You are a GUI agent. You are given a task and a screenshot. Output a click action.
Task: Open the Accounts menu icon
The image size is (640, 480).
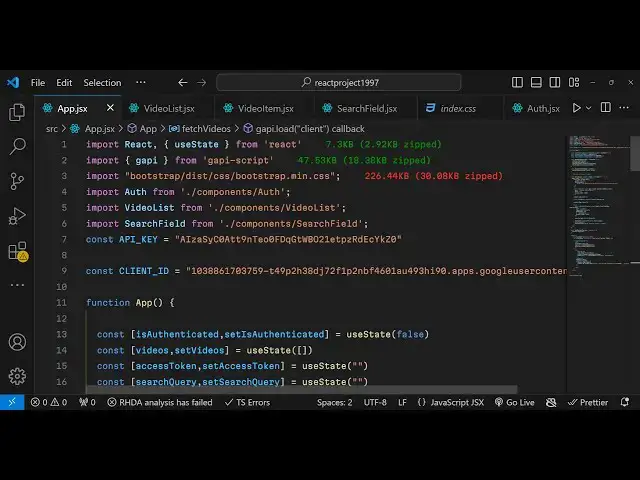(17, 342)
